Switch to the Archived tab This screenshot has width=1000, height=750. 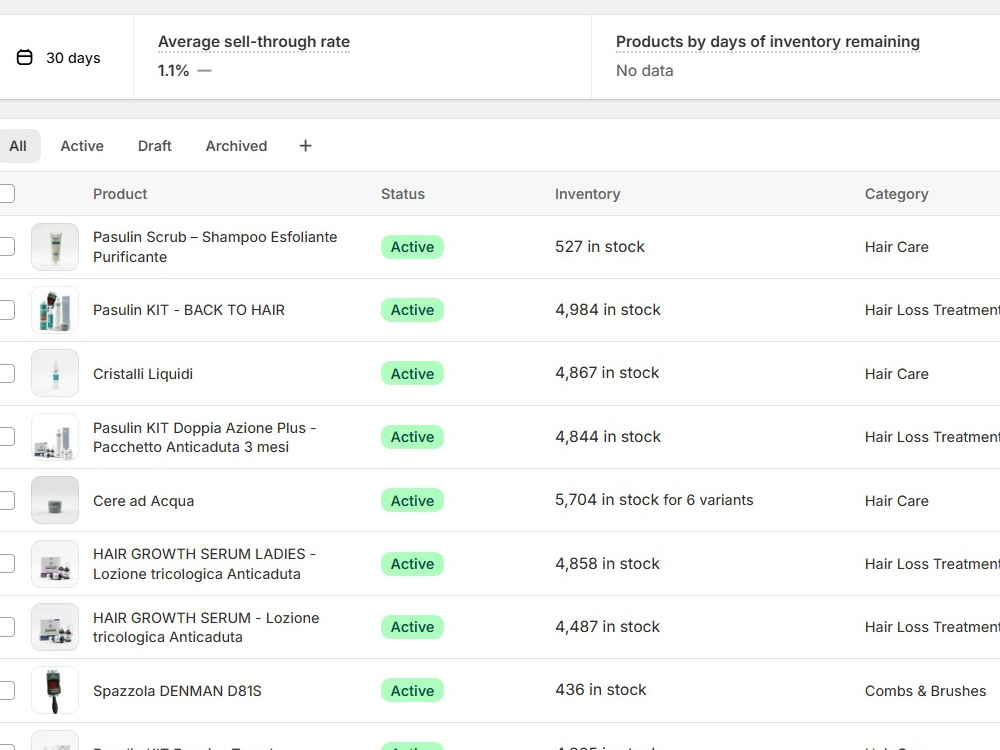(x=237, y=146)
